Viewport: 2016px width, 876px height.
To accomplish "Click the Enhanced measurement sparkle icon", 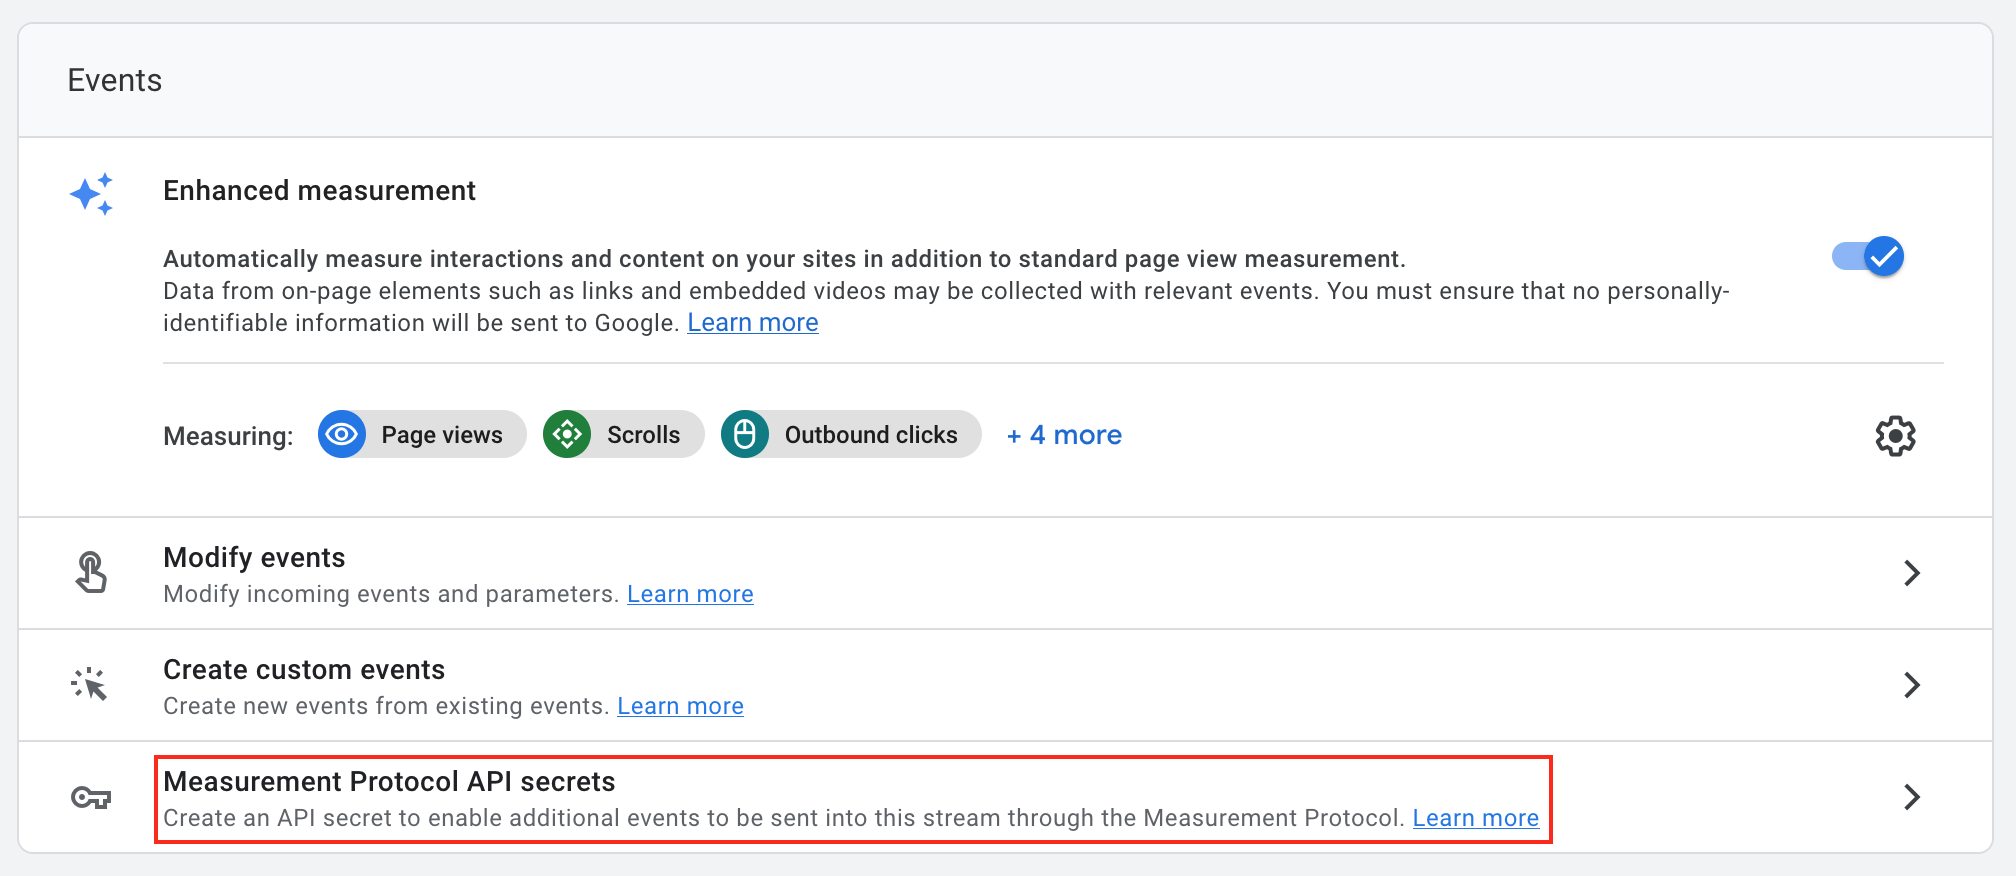I will pyautogui.click(x=91, y=194).
